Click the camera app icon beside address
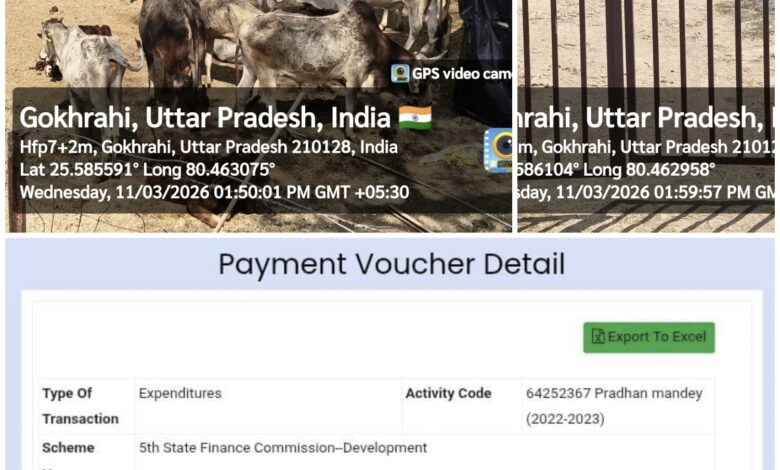 click(498, 150)
